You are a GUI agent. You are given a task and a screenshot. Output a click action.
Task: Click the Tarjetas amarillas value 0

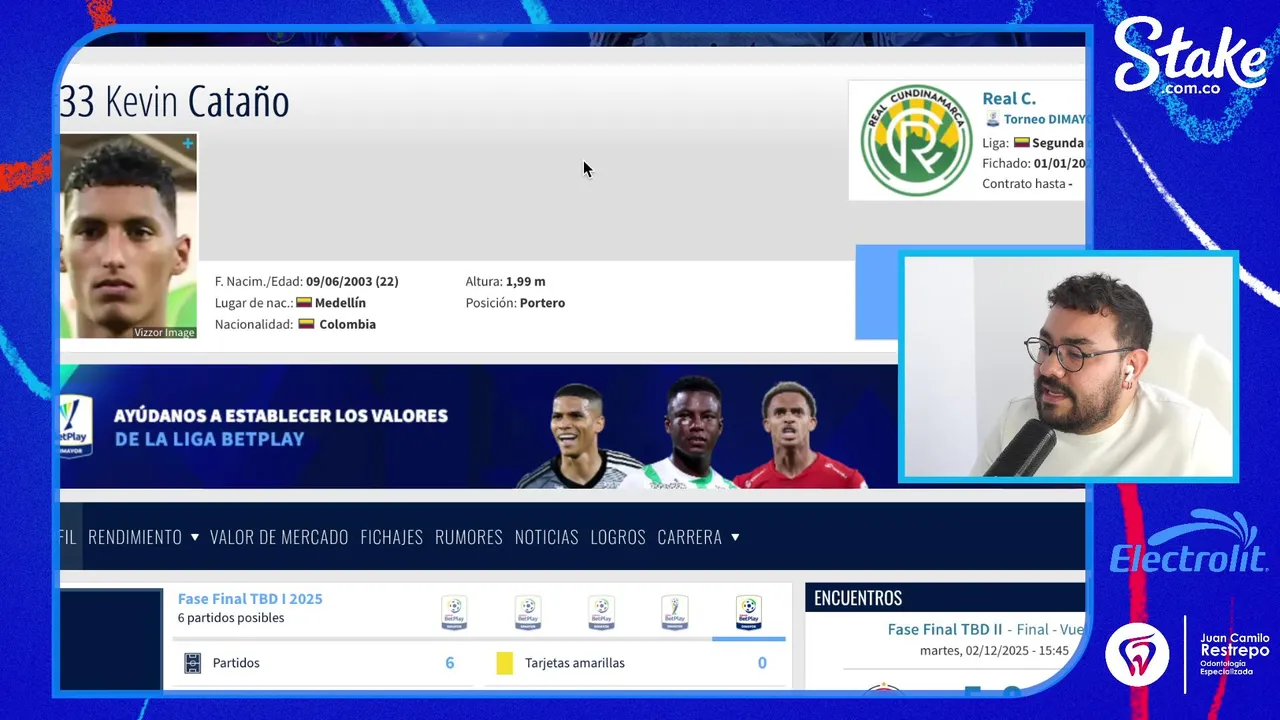click(762, 663)
